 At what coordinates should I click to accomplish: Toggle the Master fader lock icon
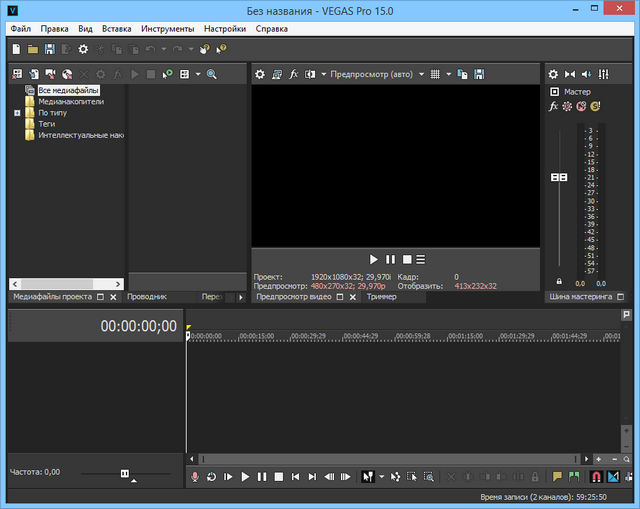(x=559, y=282)
